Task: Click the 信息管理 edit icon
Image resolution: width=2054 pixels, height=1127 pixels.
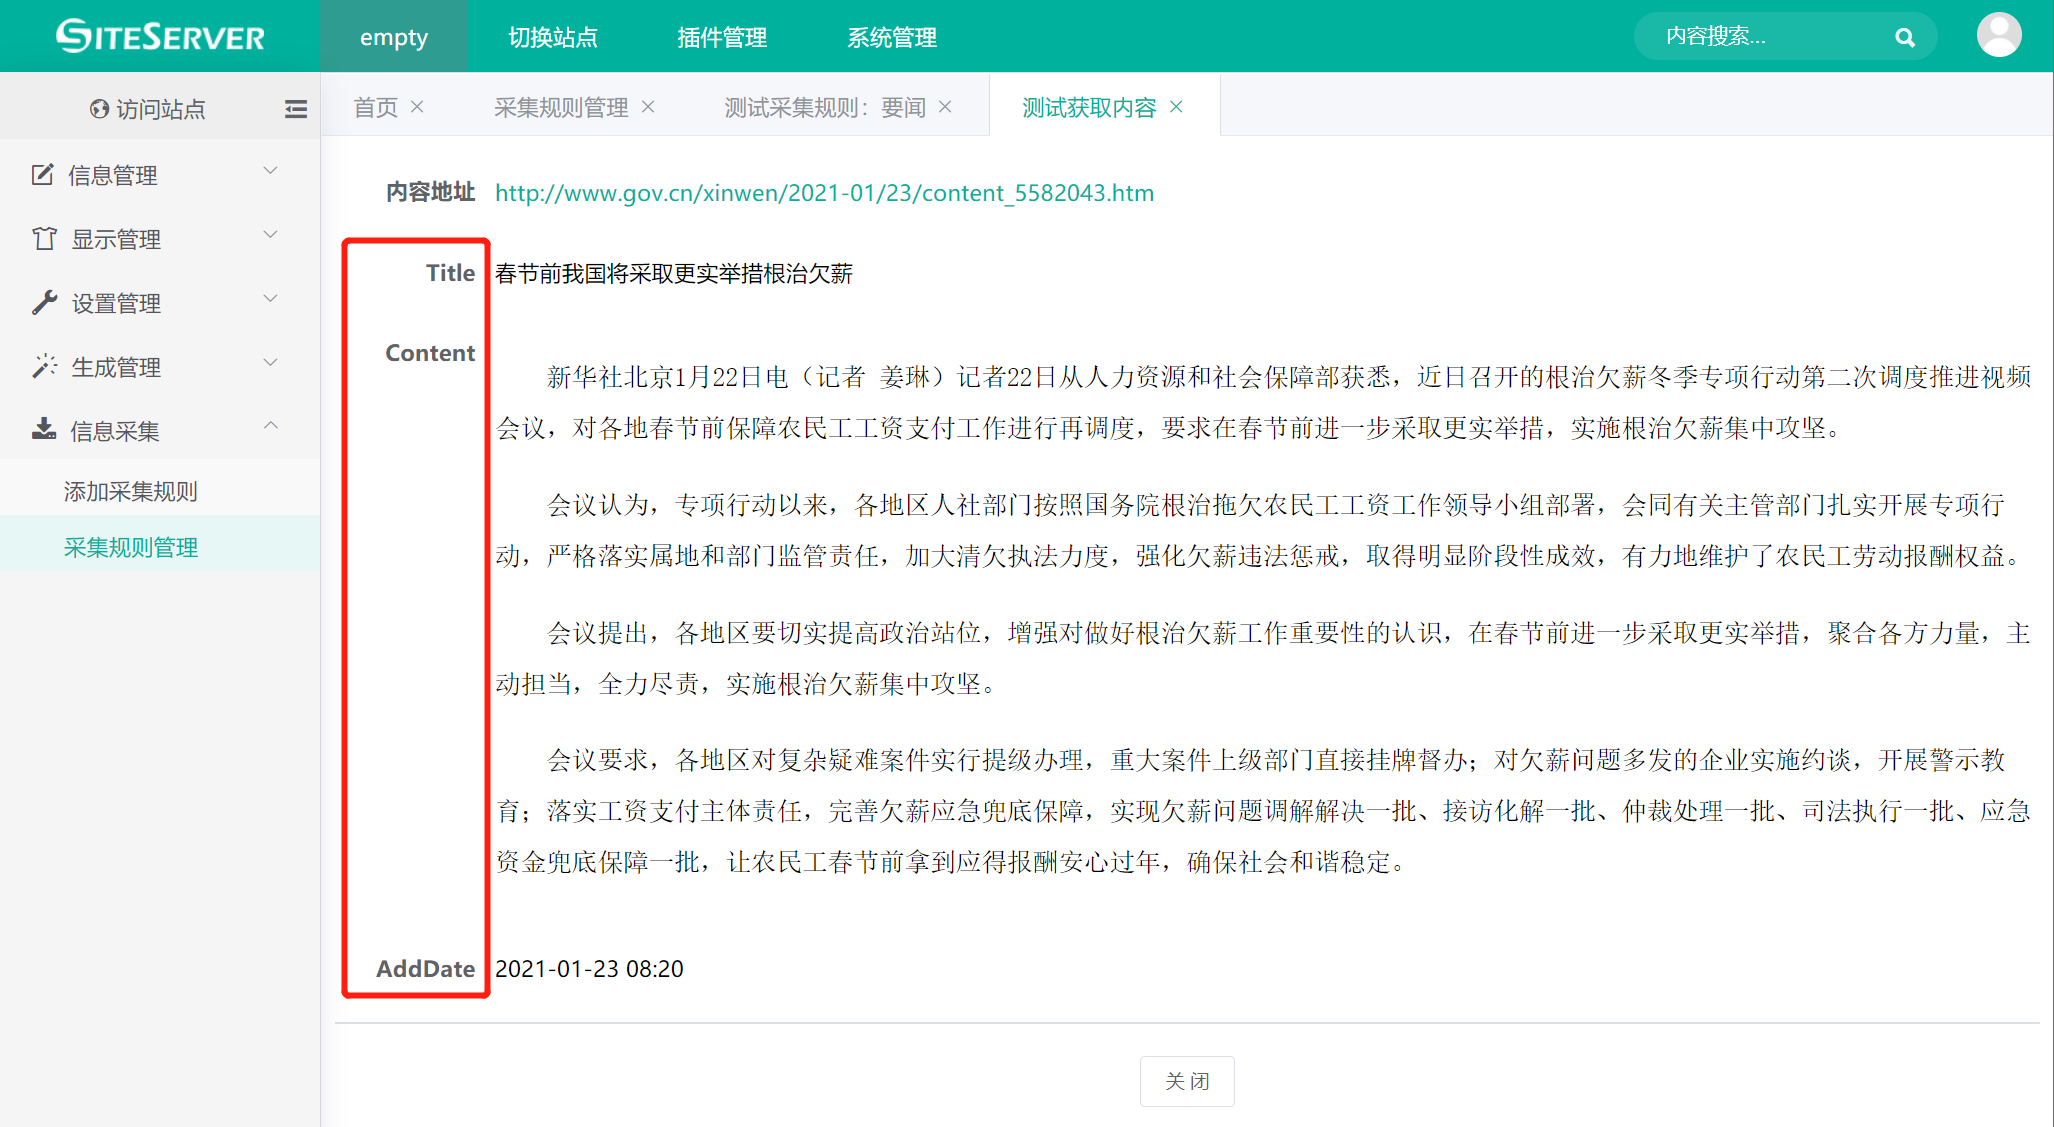Action: [42, 175]
